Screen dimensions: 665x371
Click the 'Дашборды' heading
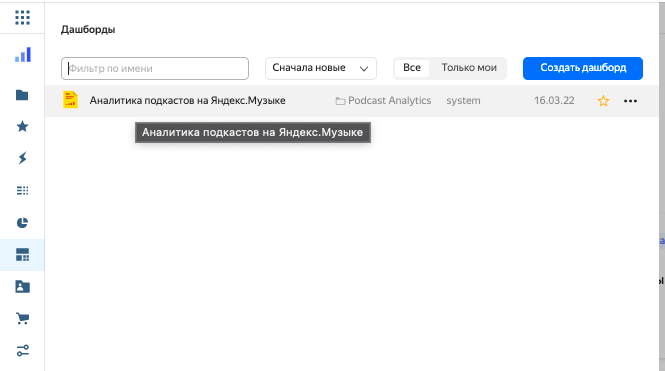pos(88,30)
